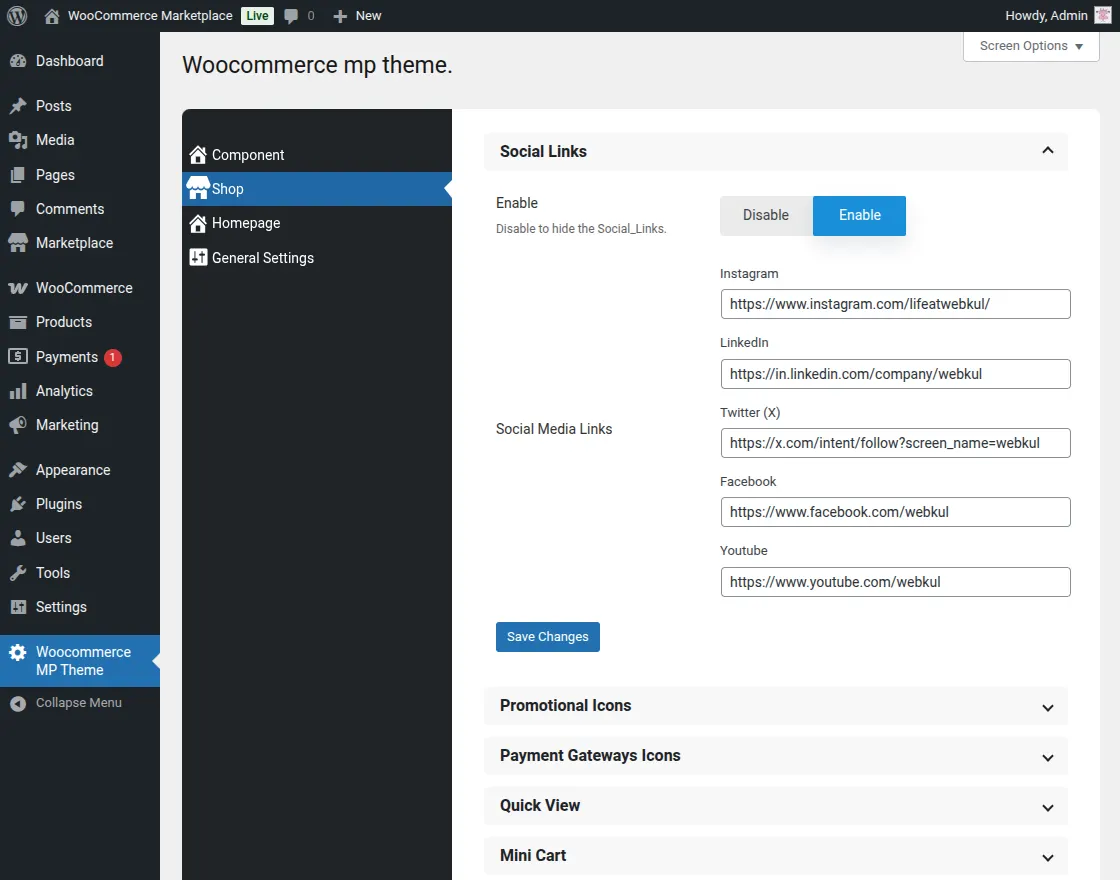
Task: Open the Media menu label
Action: pyautogui.click(x=55, y=140)
